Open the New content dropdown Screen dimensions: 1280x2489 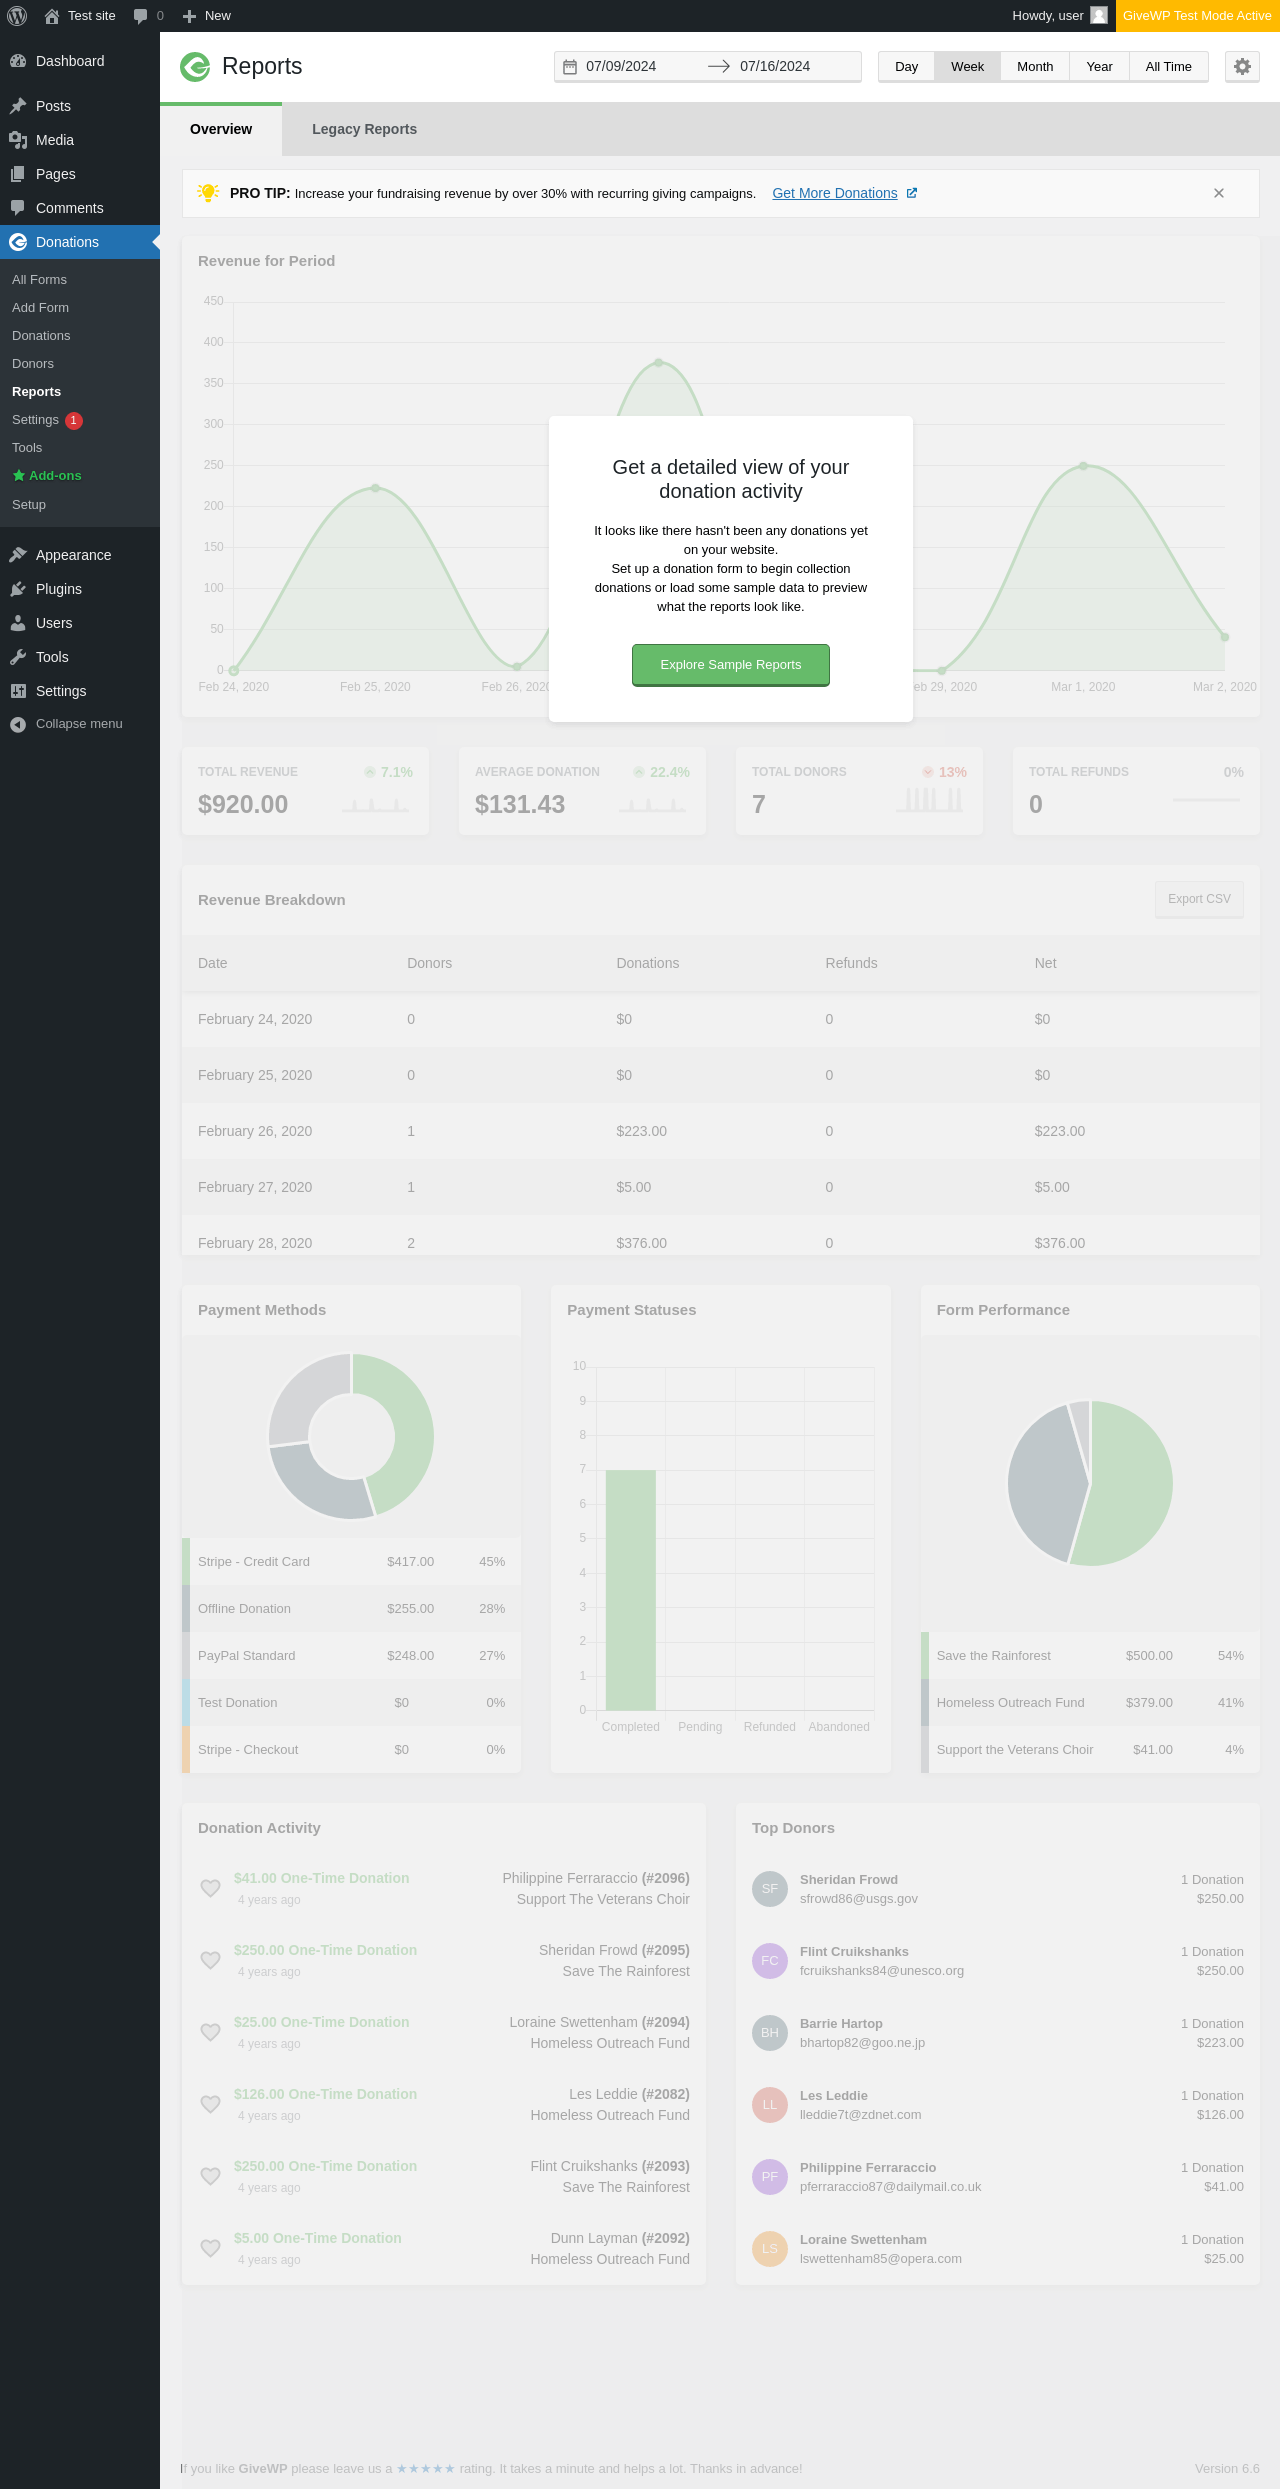(207, 16)
